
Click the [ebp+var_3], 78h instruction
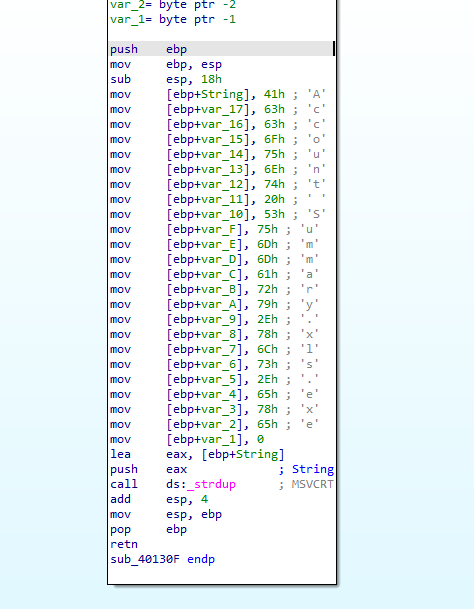[x=214, y=410]
